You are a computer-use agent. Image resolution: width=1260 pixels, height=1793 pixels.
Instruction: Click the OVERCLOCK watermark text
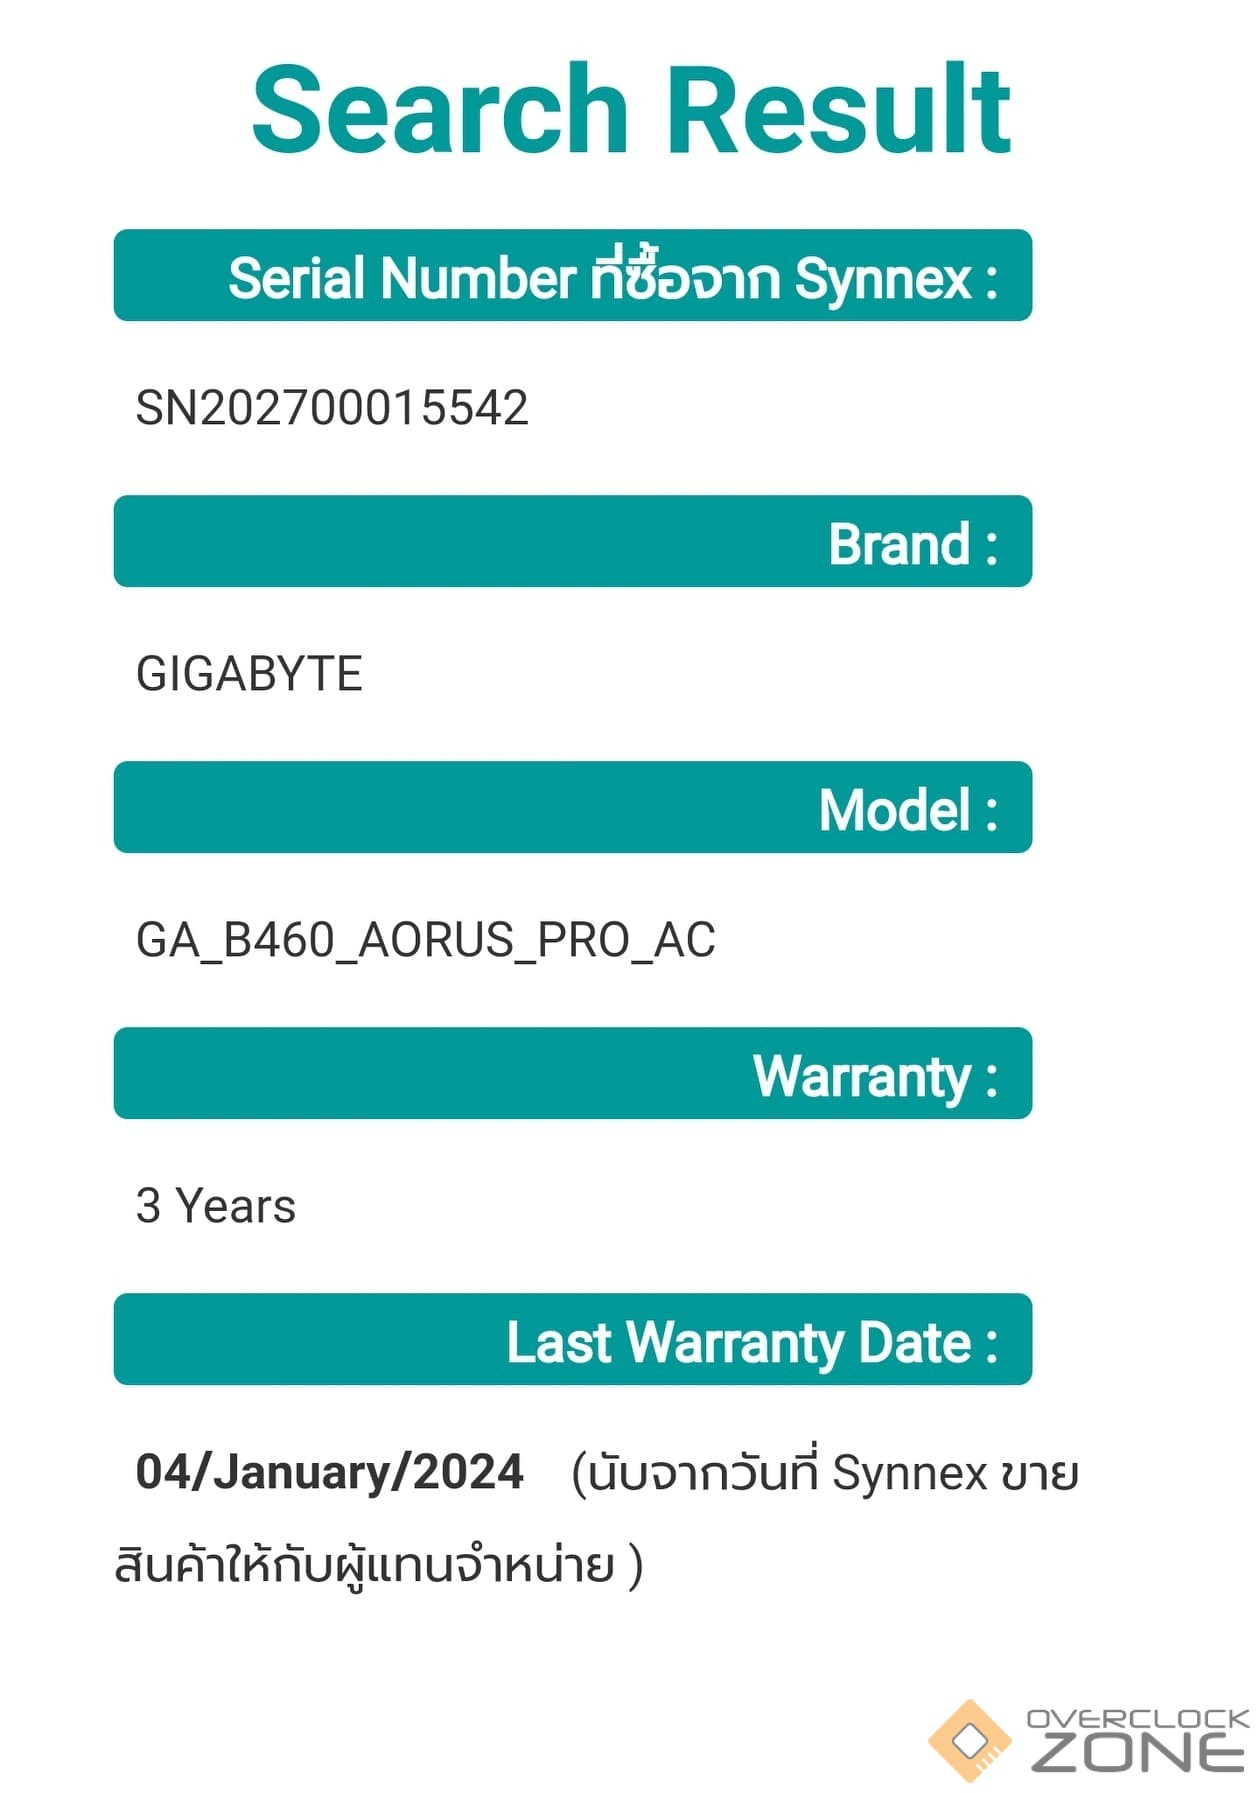(1138, 1718)
